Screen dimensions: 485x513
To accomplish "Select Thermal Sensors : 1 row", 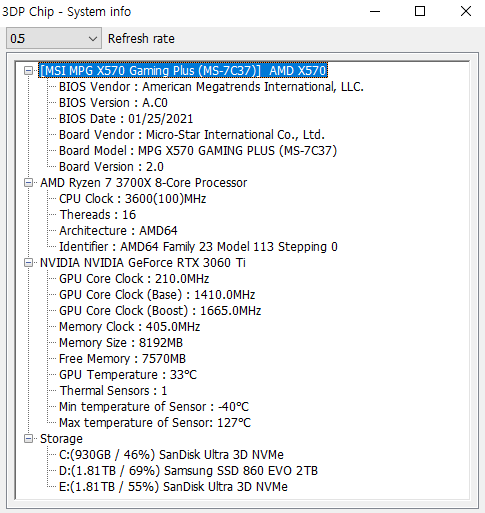I will [113, 391].
